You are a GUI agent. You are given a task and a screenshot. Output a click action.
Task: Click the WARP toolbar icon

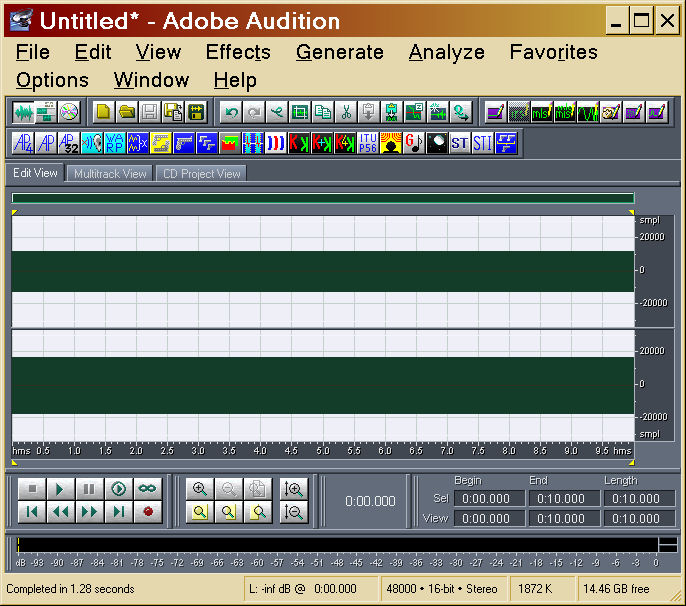tap(115, 143)
